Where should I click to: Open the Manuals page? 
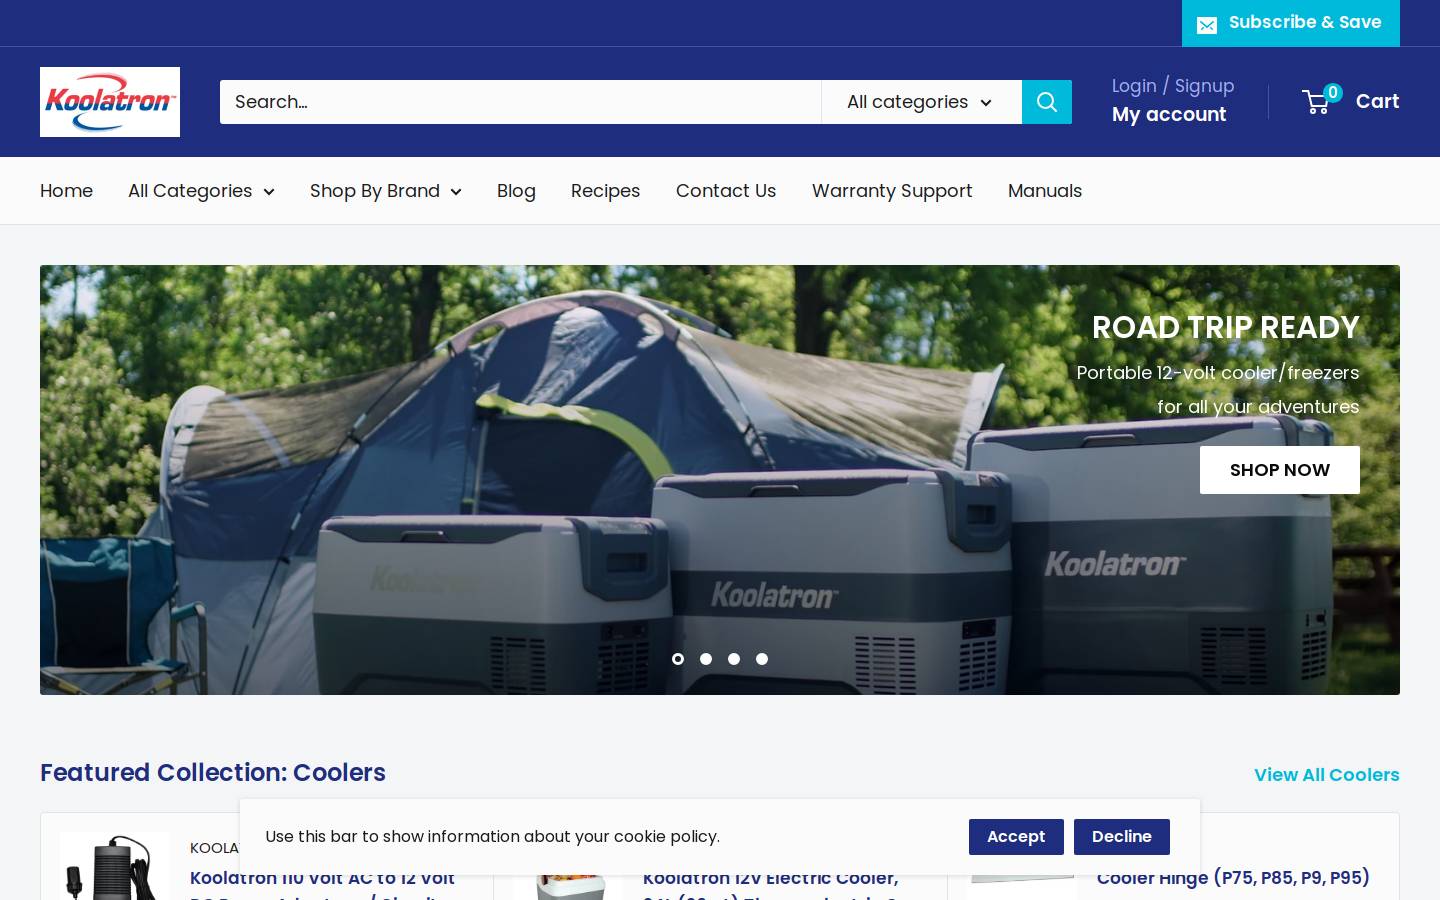click(x=1045, y=191)
